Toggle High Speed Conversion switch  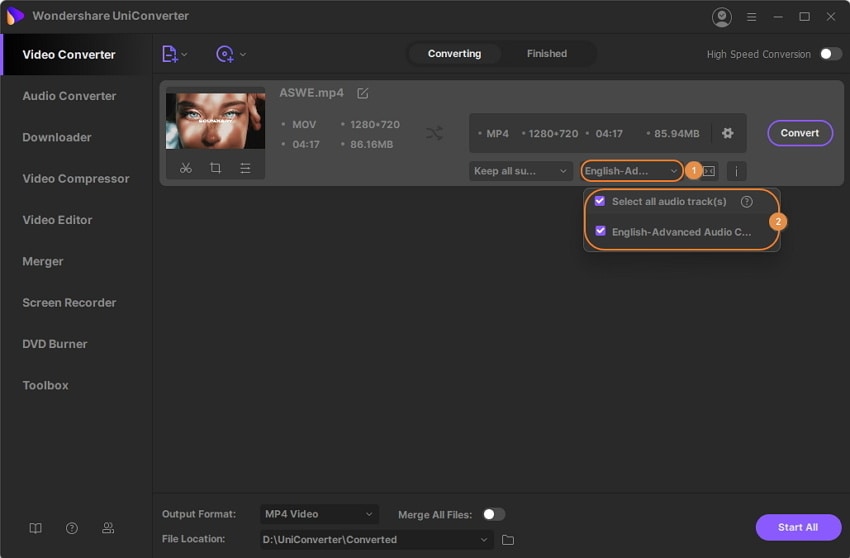[x=830, y=54]
